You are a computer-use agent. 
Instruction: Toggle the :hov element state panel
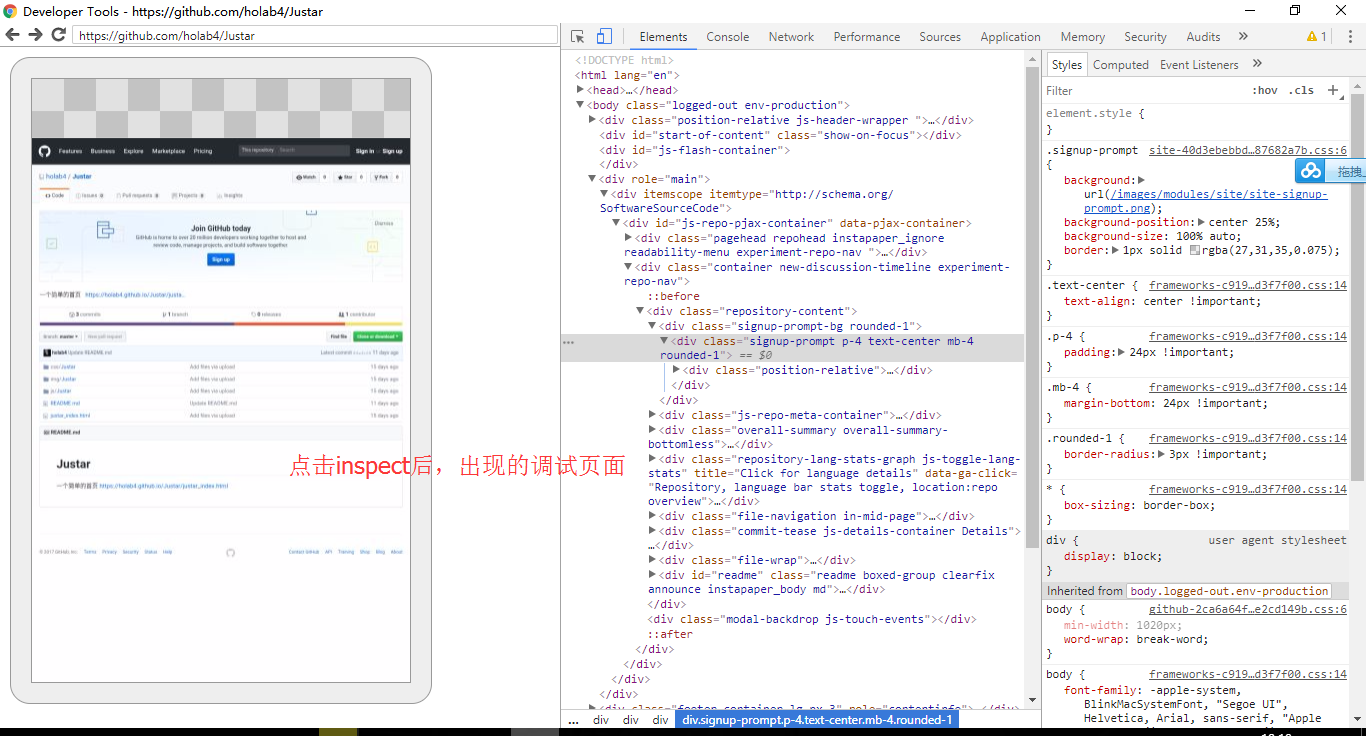tap(1265, 90)
